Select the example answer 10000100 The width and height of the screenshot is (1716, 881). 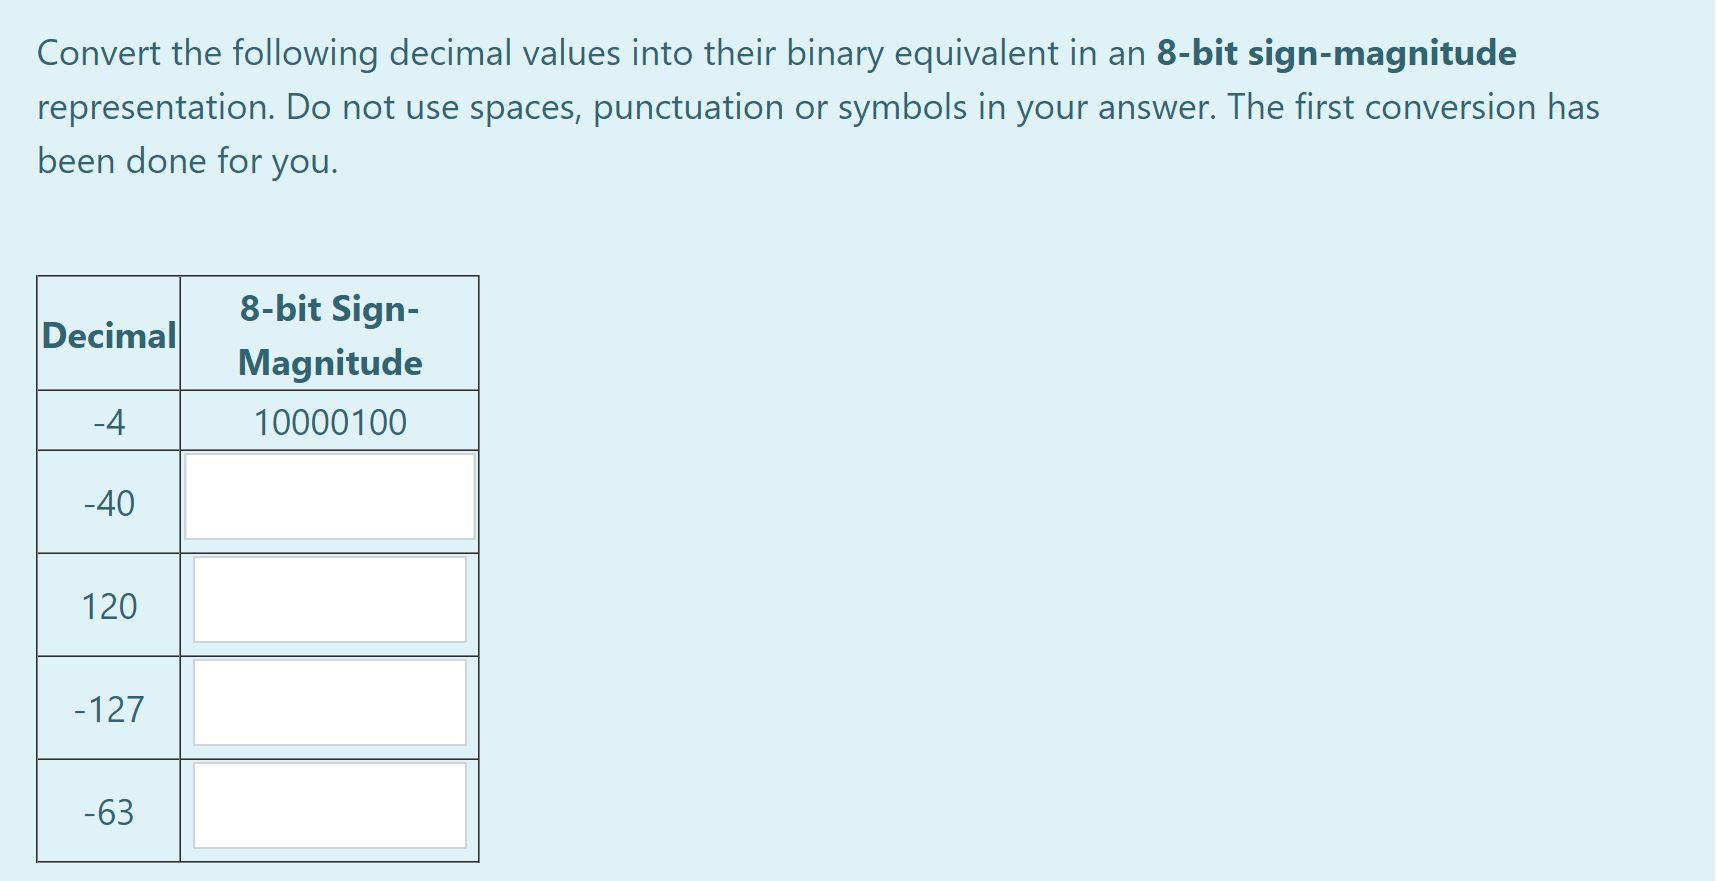[x=329, y=421]
